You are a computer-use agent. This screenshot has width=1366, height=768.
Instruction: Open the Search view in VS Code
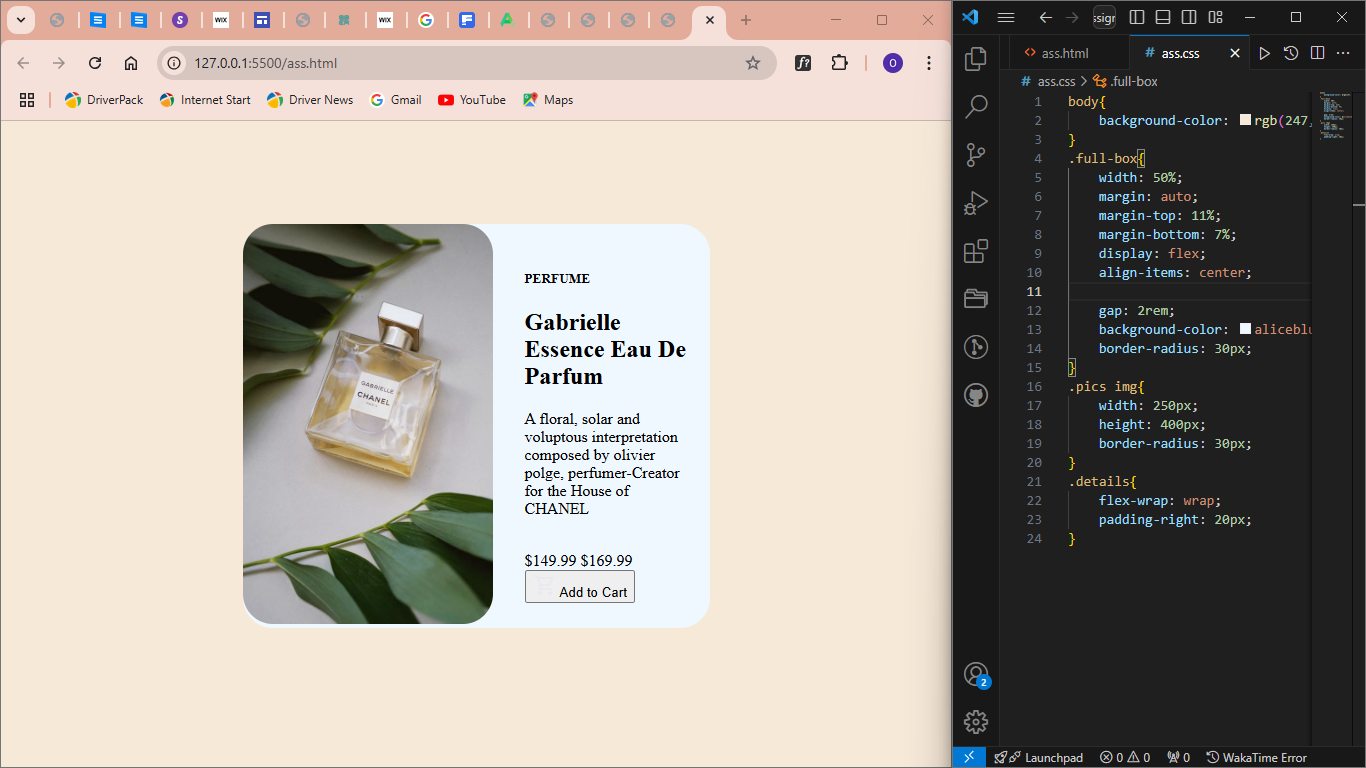tap(976, 107)
